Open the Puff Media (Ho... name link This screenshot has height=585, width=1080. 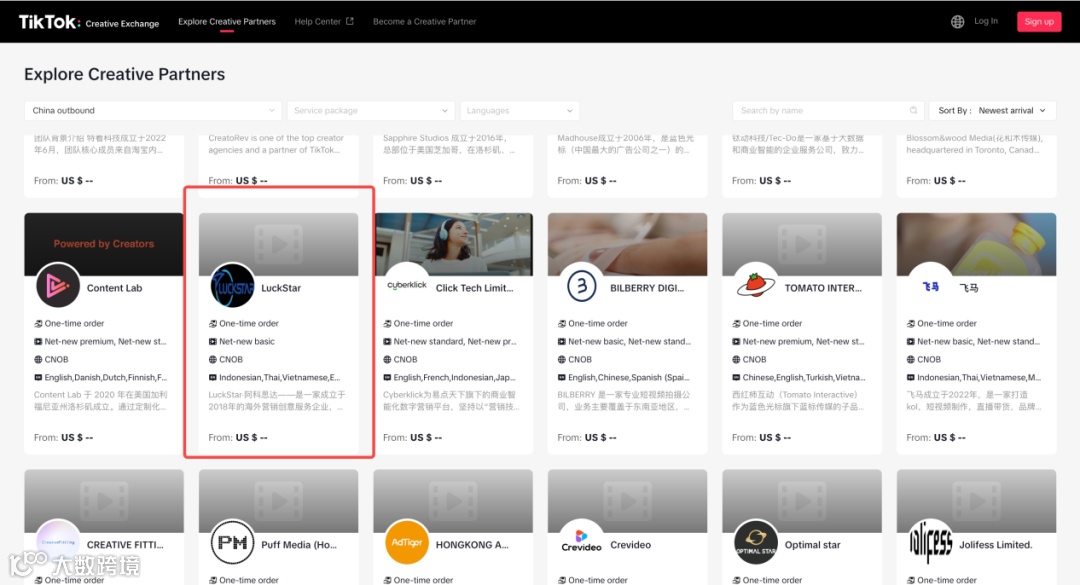(299, 544)
